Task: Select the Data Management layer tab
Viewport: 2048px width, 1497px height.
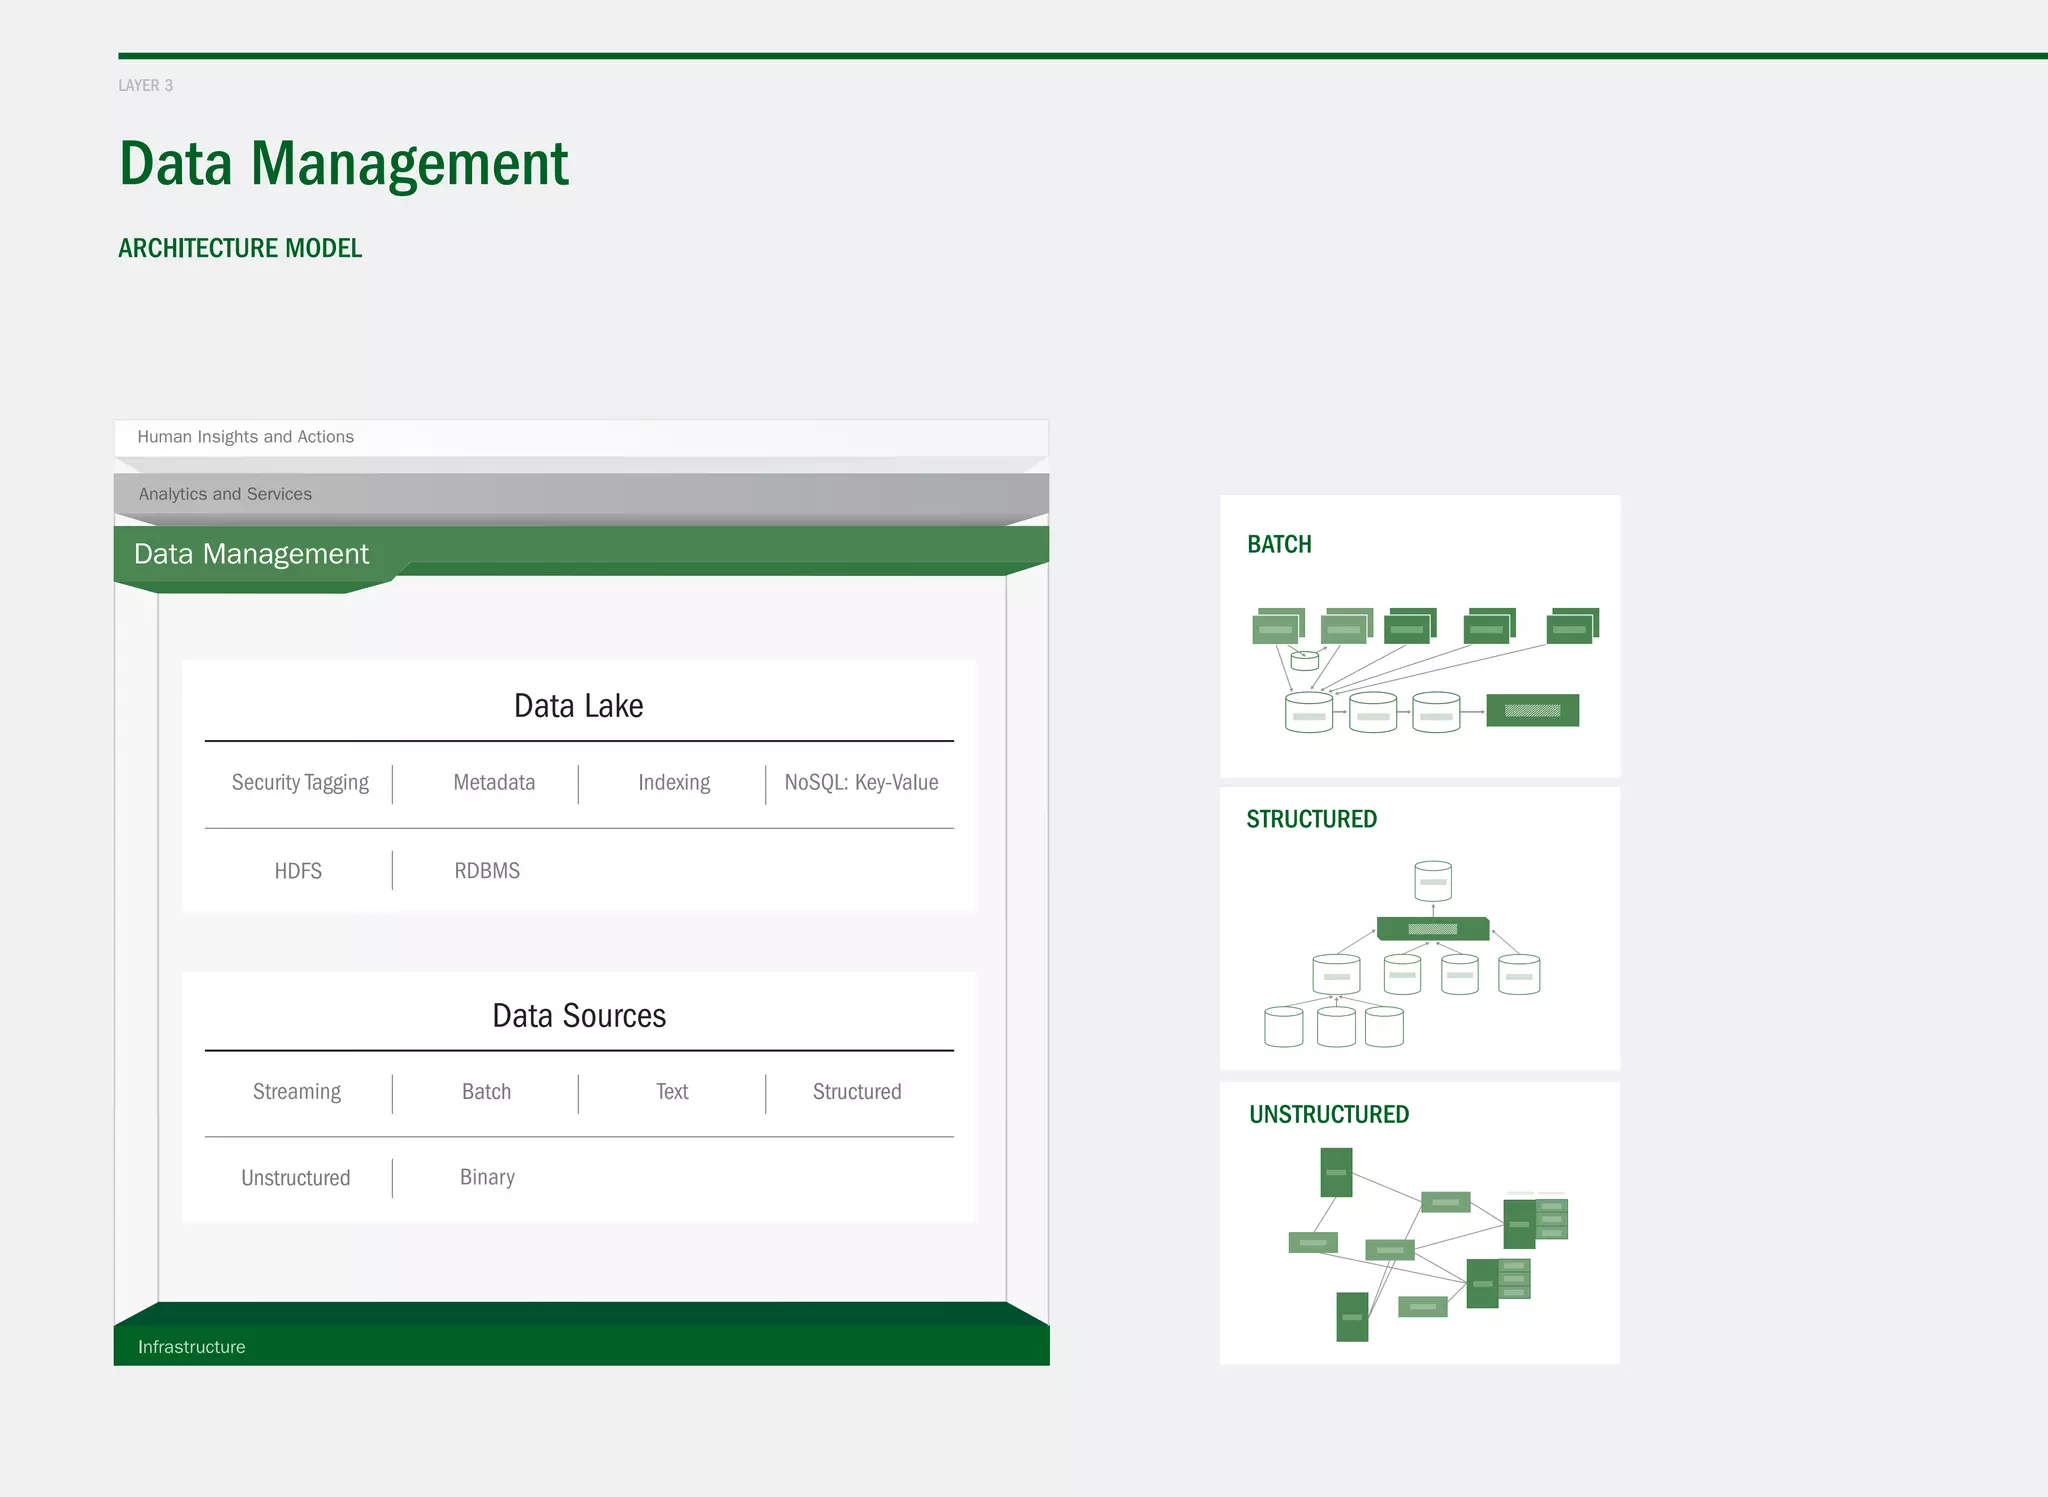Action: tap(252, 554)
